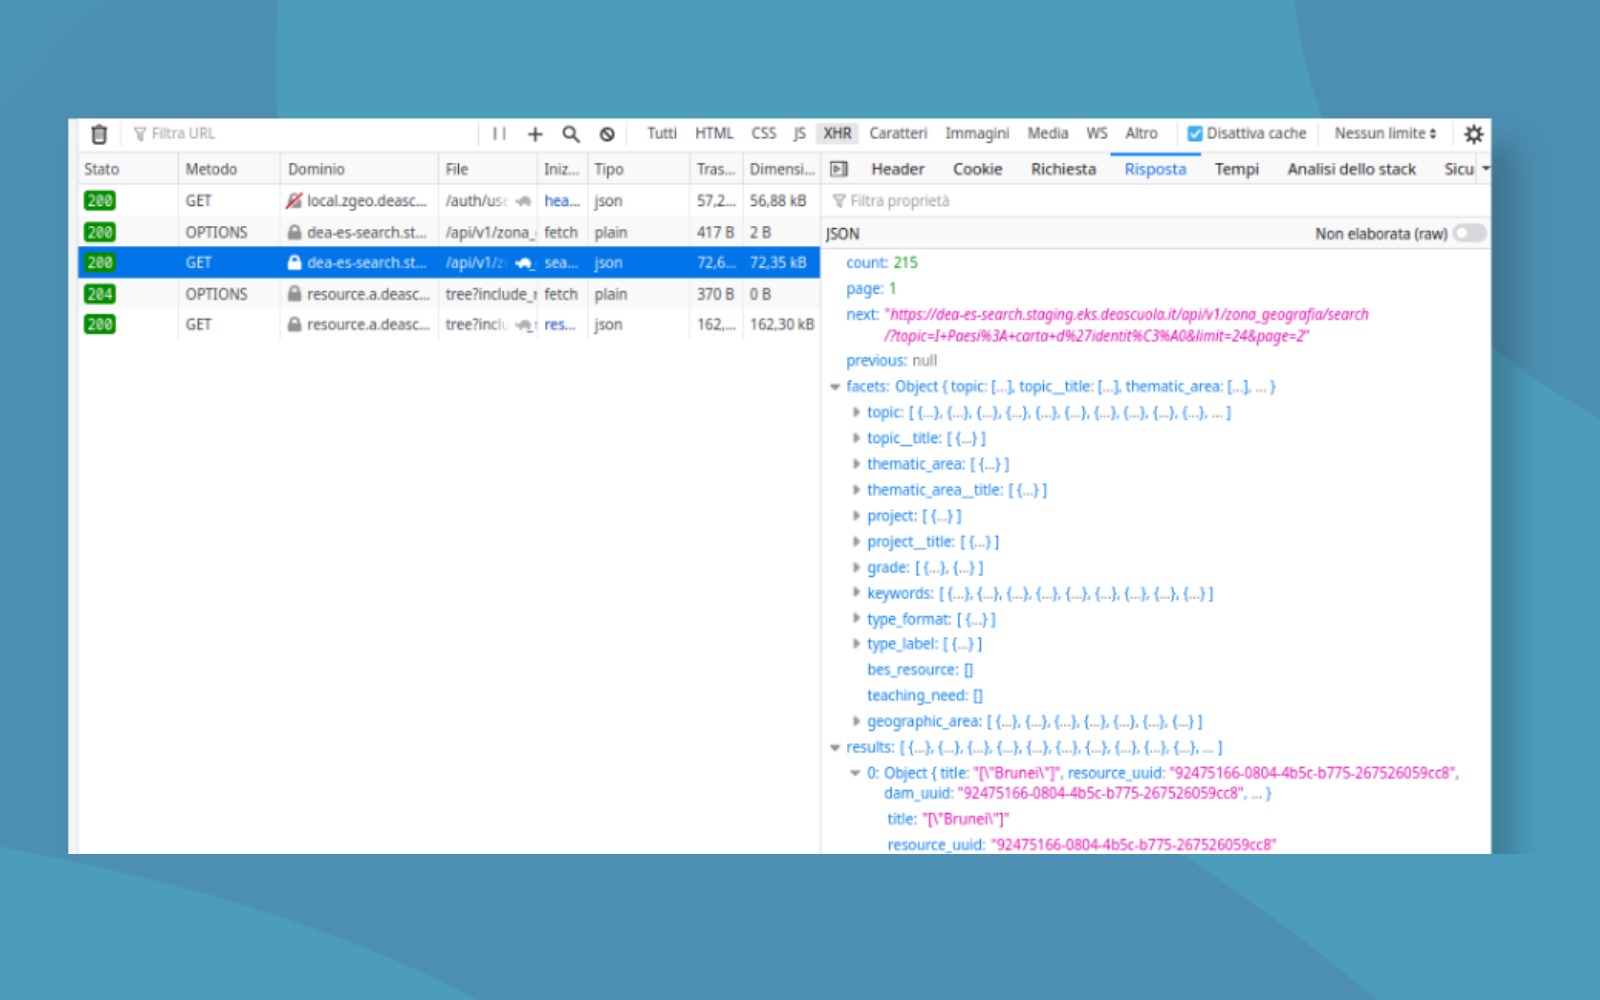Click the lock icon in the 162,30 kB GET row
This screenshot has width=1600, height=1000.
tap(294, 325)
